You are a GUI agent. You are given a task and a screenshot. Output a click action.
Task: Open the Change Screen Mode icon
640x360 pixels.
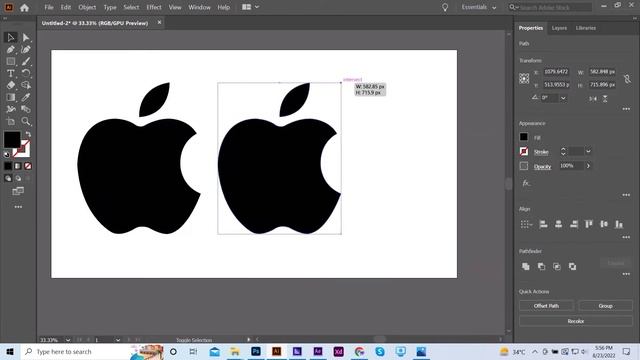(18, 191)
